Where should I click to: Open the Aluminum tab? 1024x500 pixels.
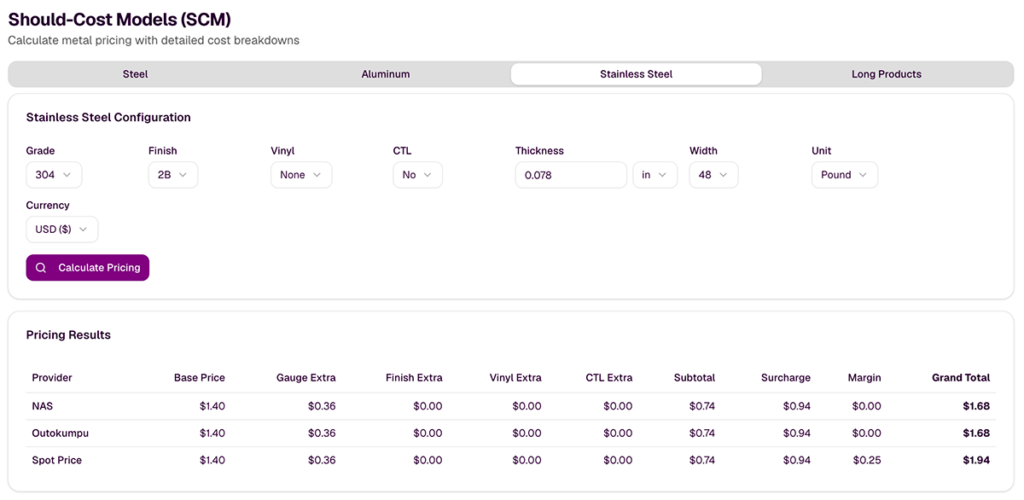[x=386, y=74]
